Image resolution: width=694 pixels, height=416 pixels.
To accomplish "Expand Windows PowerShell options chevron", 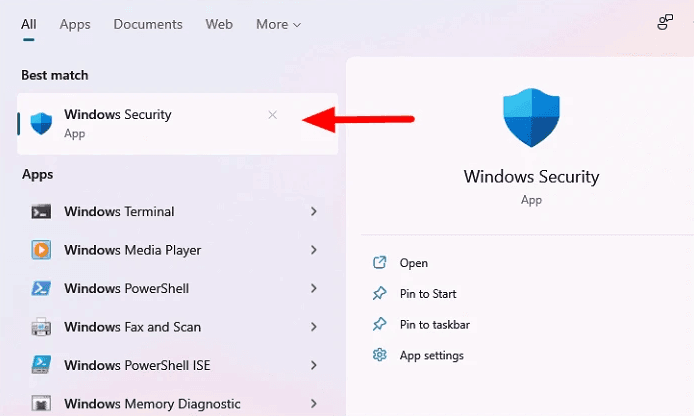I will [314, 289].
